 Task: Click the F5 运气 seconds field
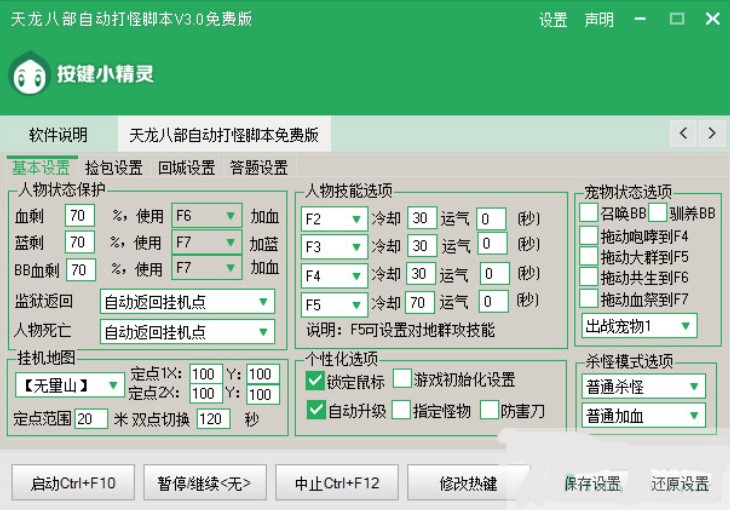click(x=493, y=302)
